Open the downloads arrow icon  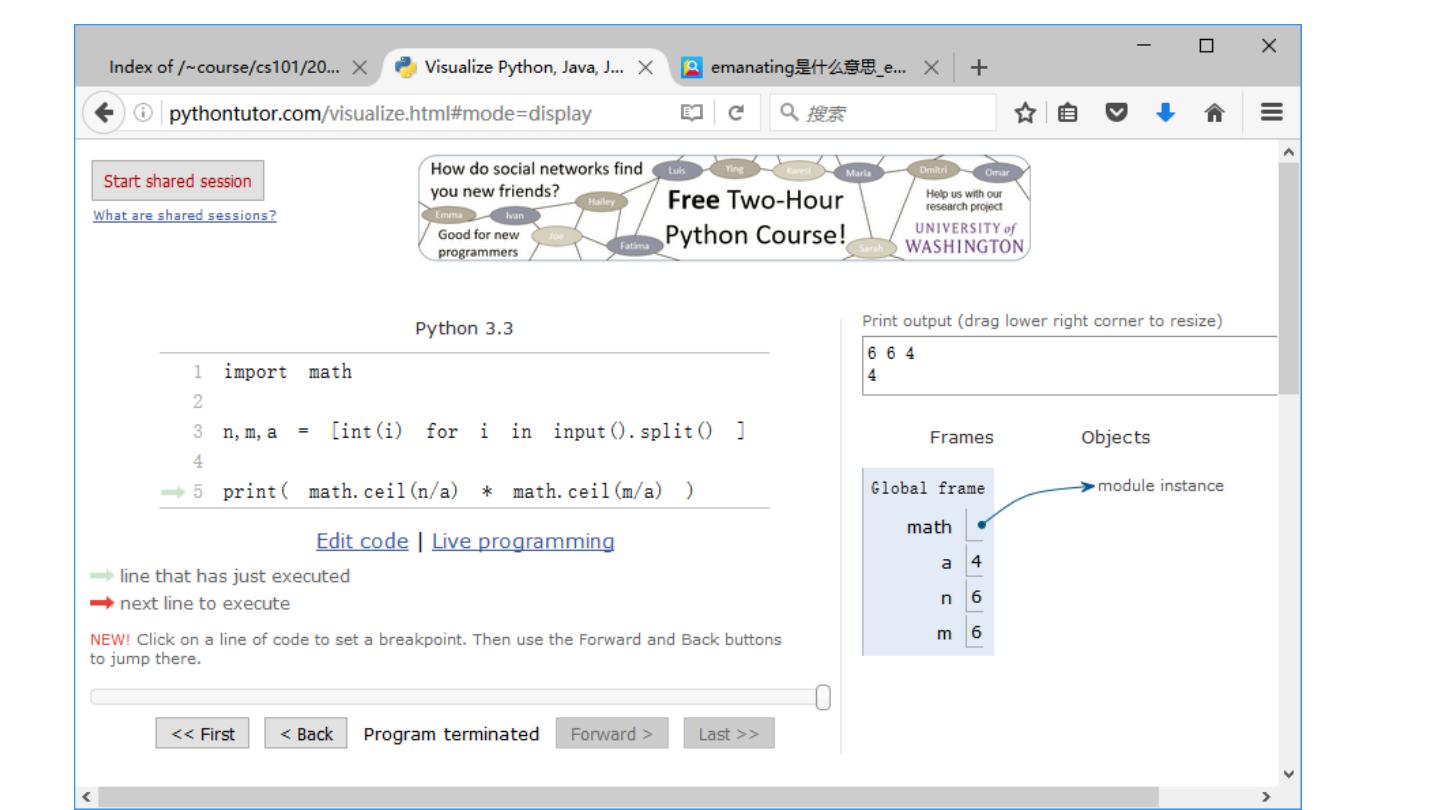click(1165, 114)
